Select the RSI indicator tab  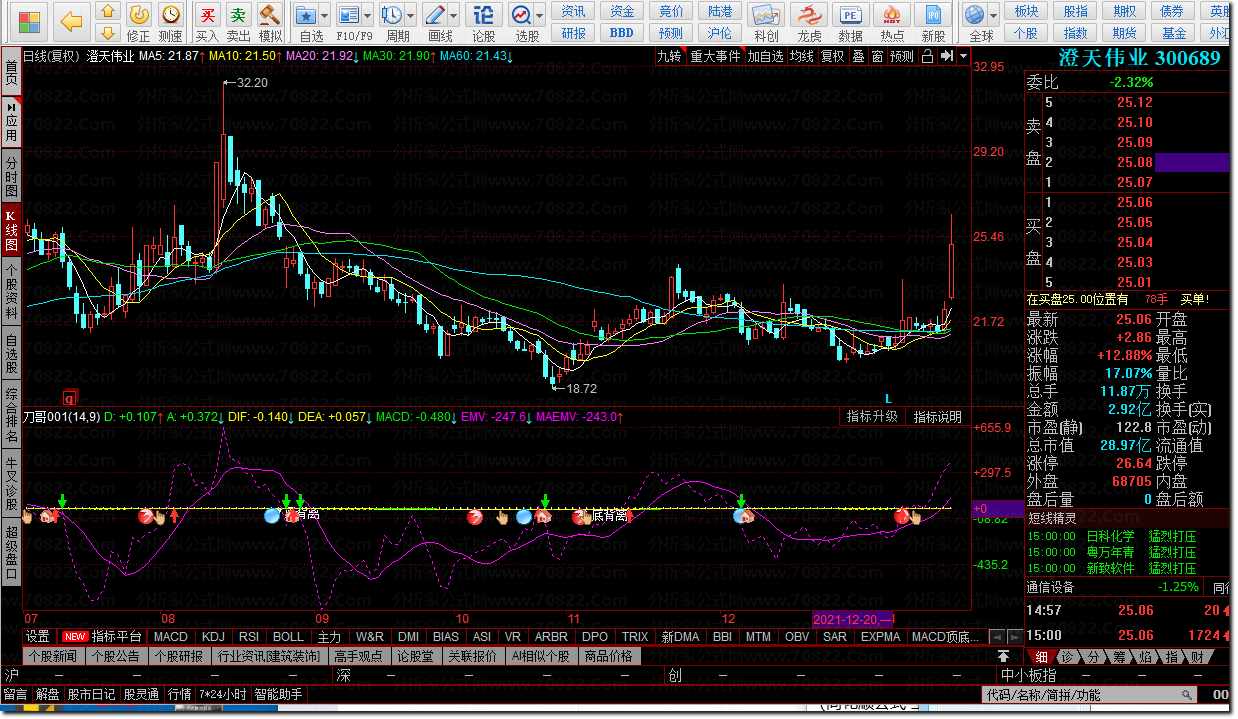pos(248,636)
